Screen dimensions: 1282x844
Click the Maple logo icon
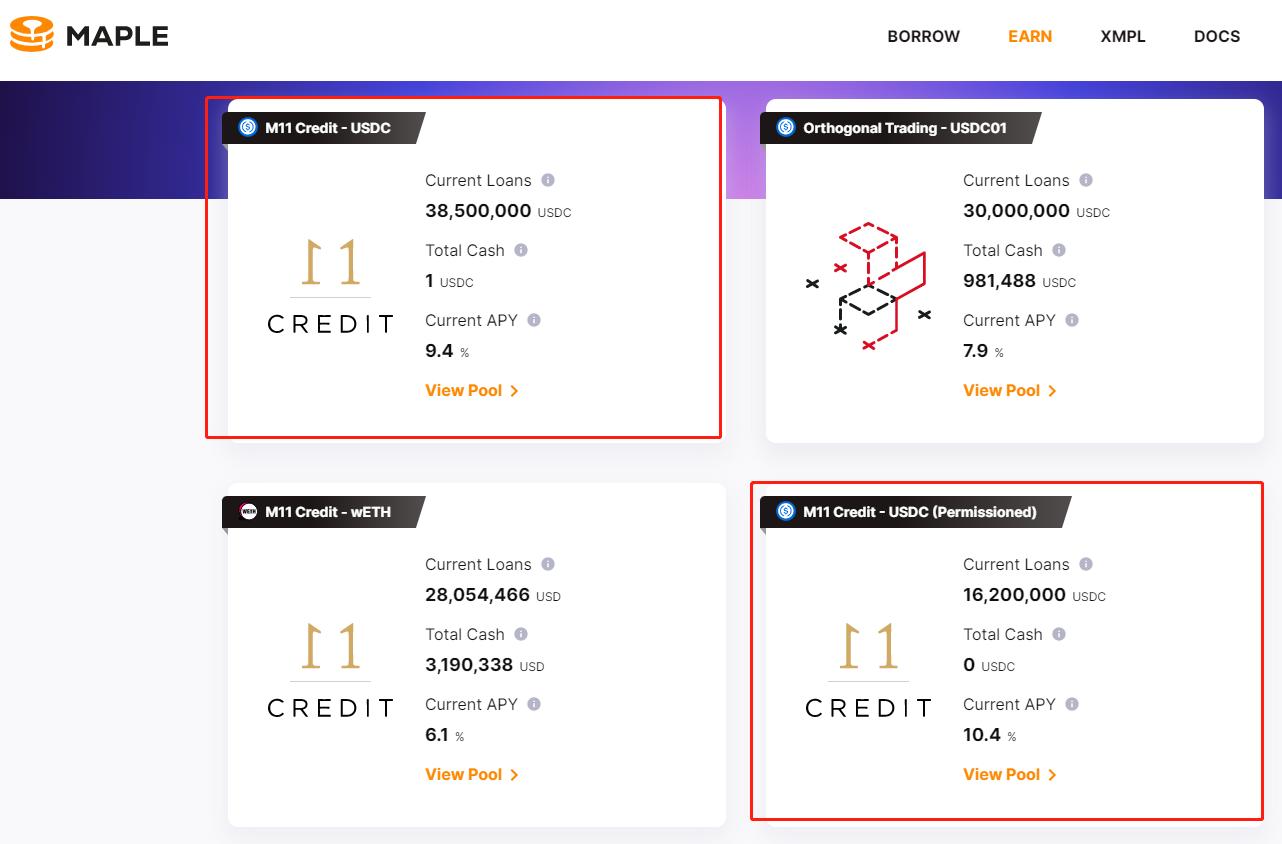click(31, 35)
